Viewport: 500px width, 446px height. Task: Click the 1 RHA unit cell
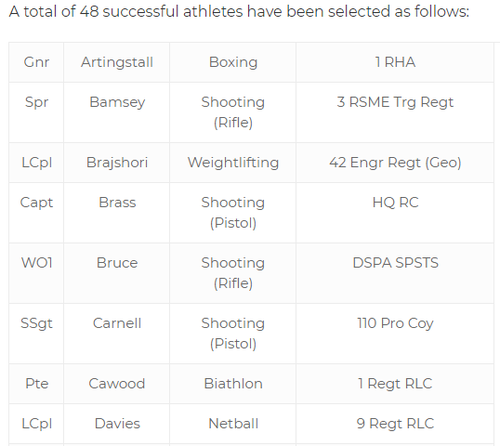pos(395,62)
